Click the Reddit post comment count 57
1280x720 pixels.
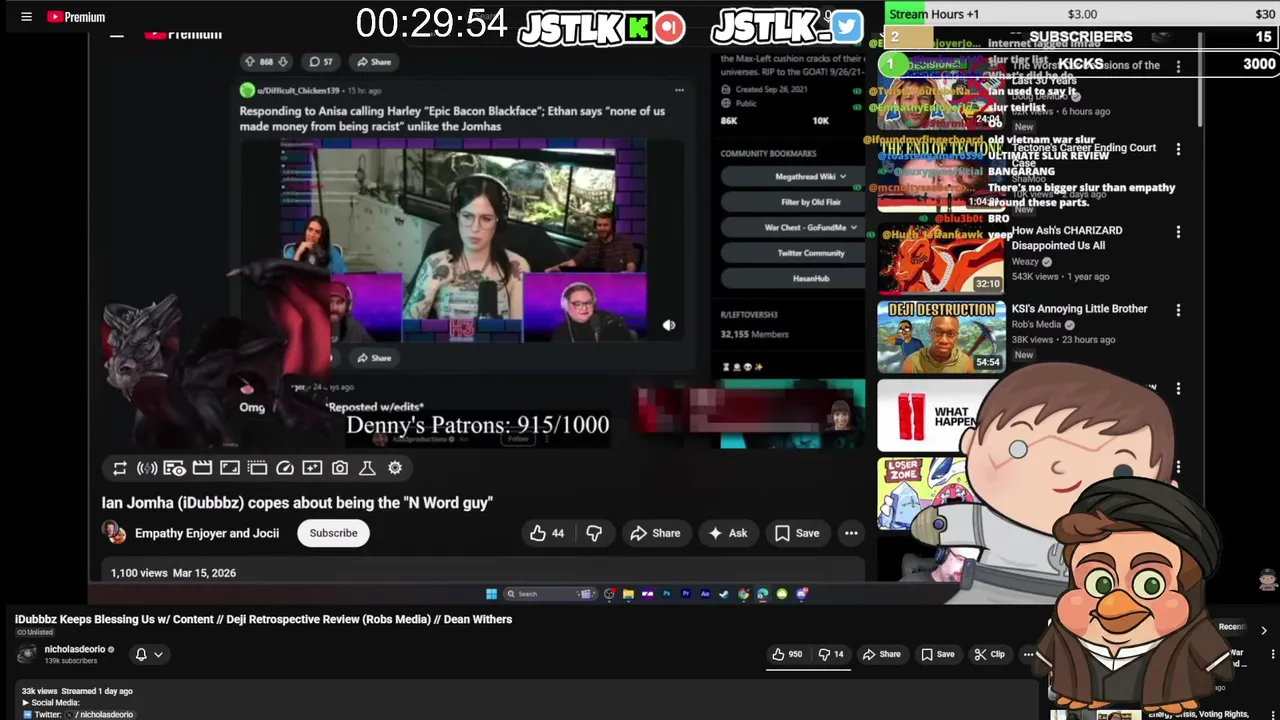pyautogui.click(x=321, y=62)
